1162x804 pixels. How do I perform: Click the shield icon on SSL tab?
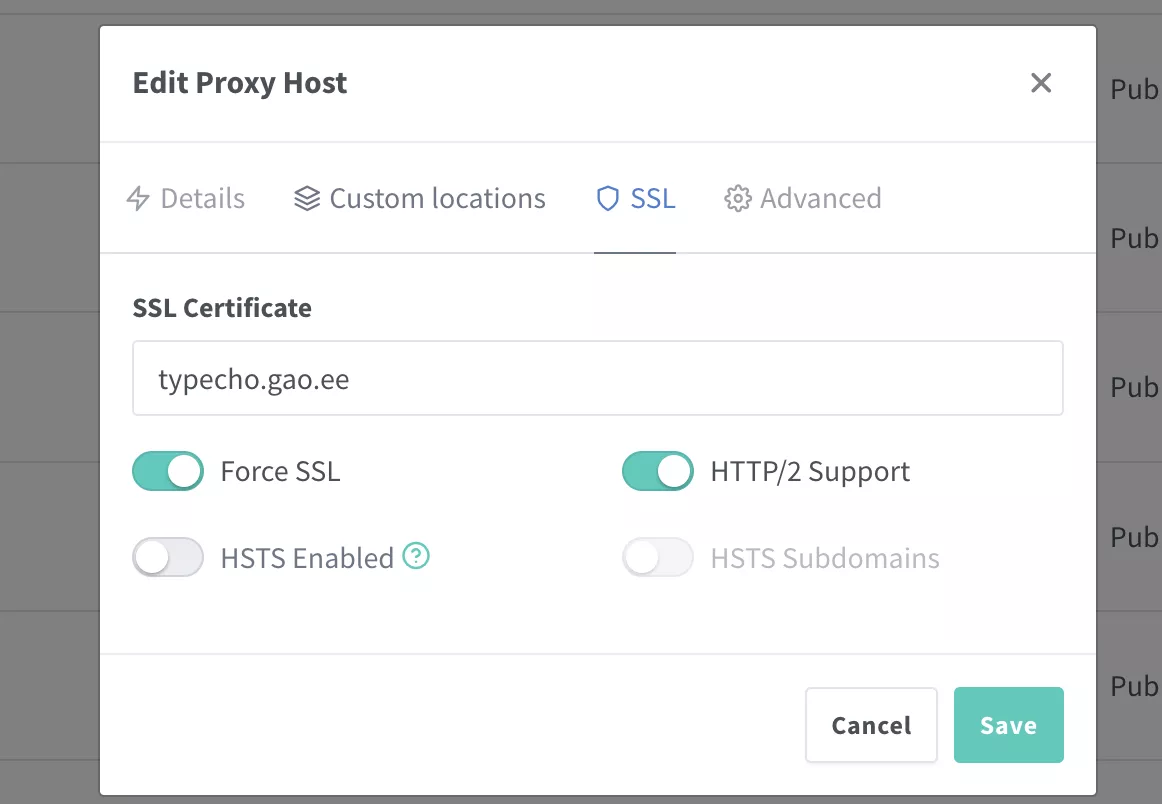click(x=607, y=199)
